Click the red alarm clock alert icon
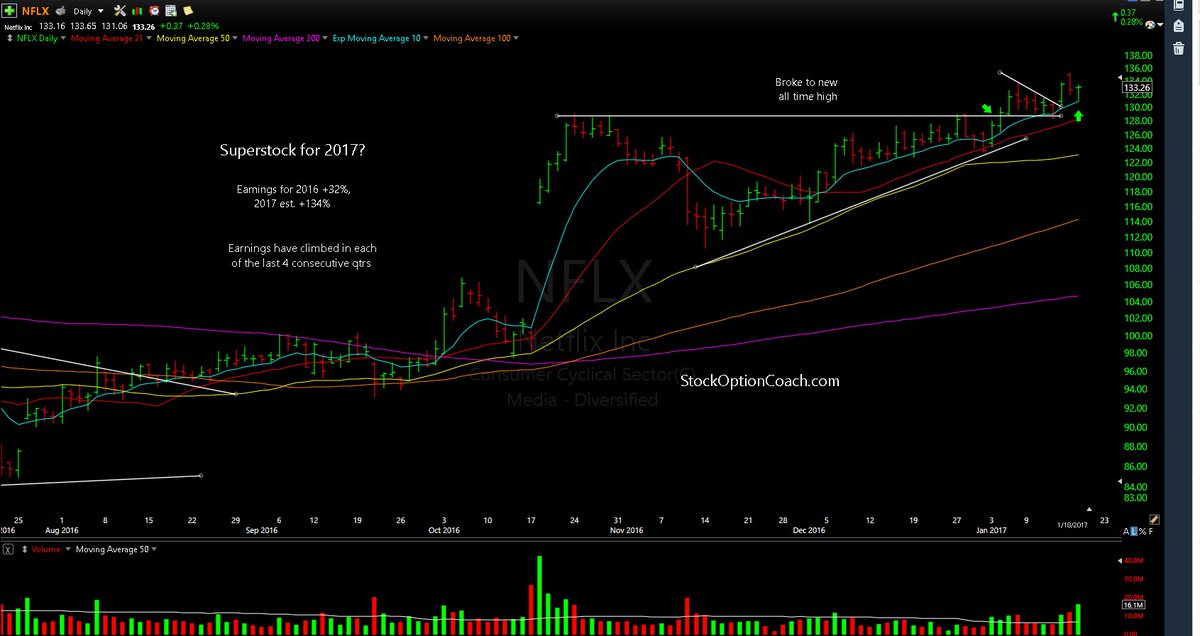This screenshot has height=636, width=1200. coord(154,10)
